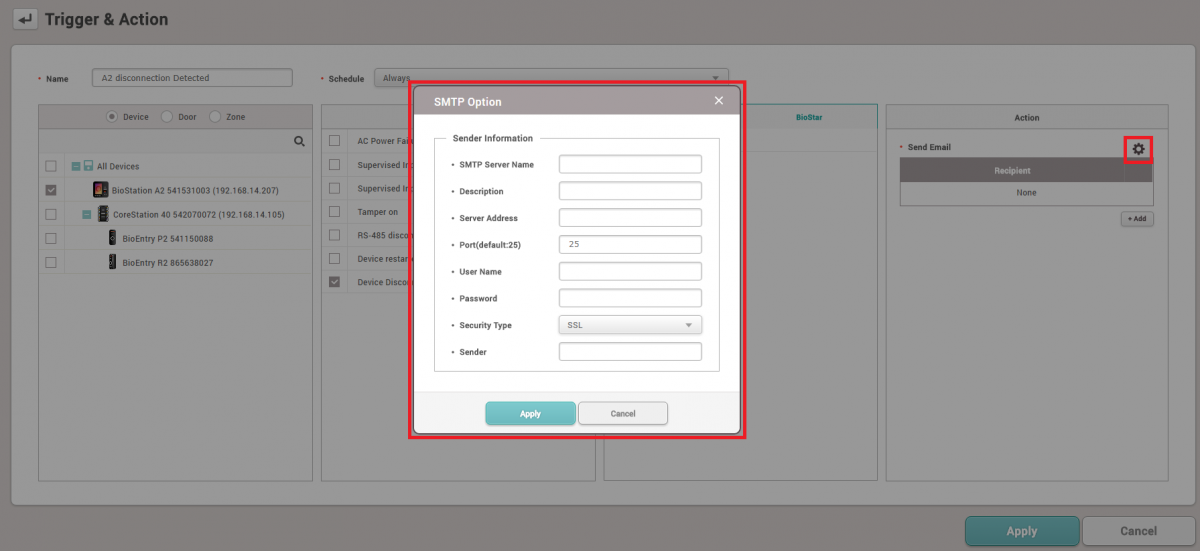This screenshot has height=551, width=1200.
Task: Close the SMTP Option dialog
Action: 718,101
